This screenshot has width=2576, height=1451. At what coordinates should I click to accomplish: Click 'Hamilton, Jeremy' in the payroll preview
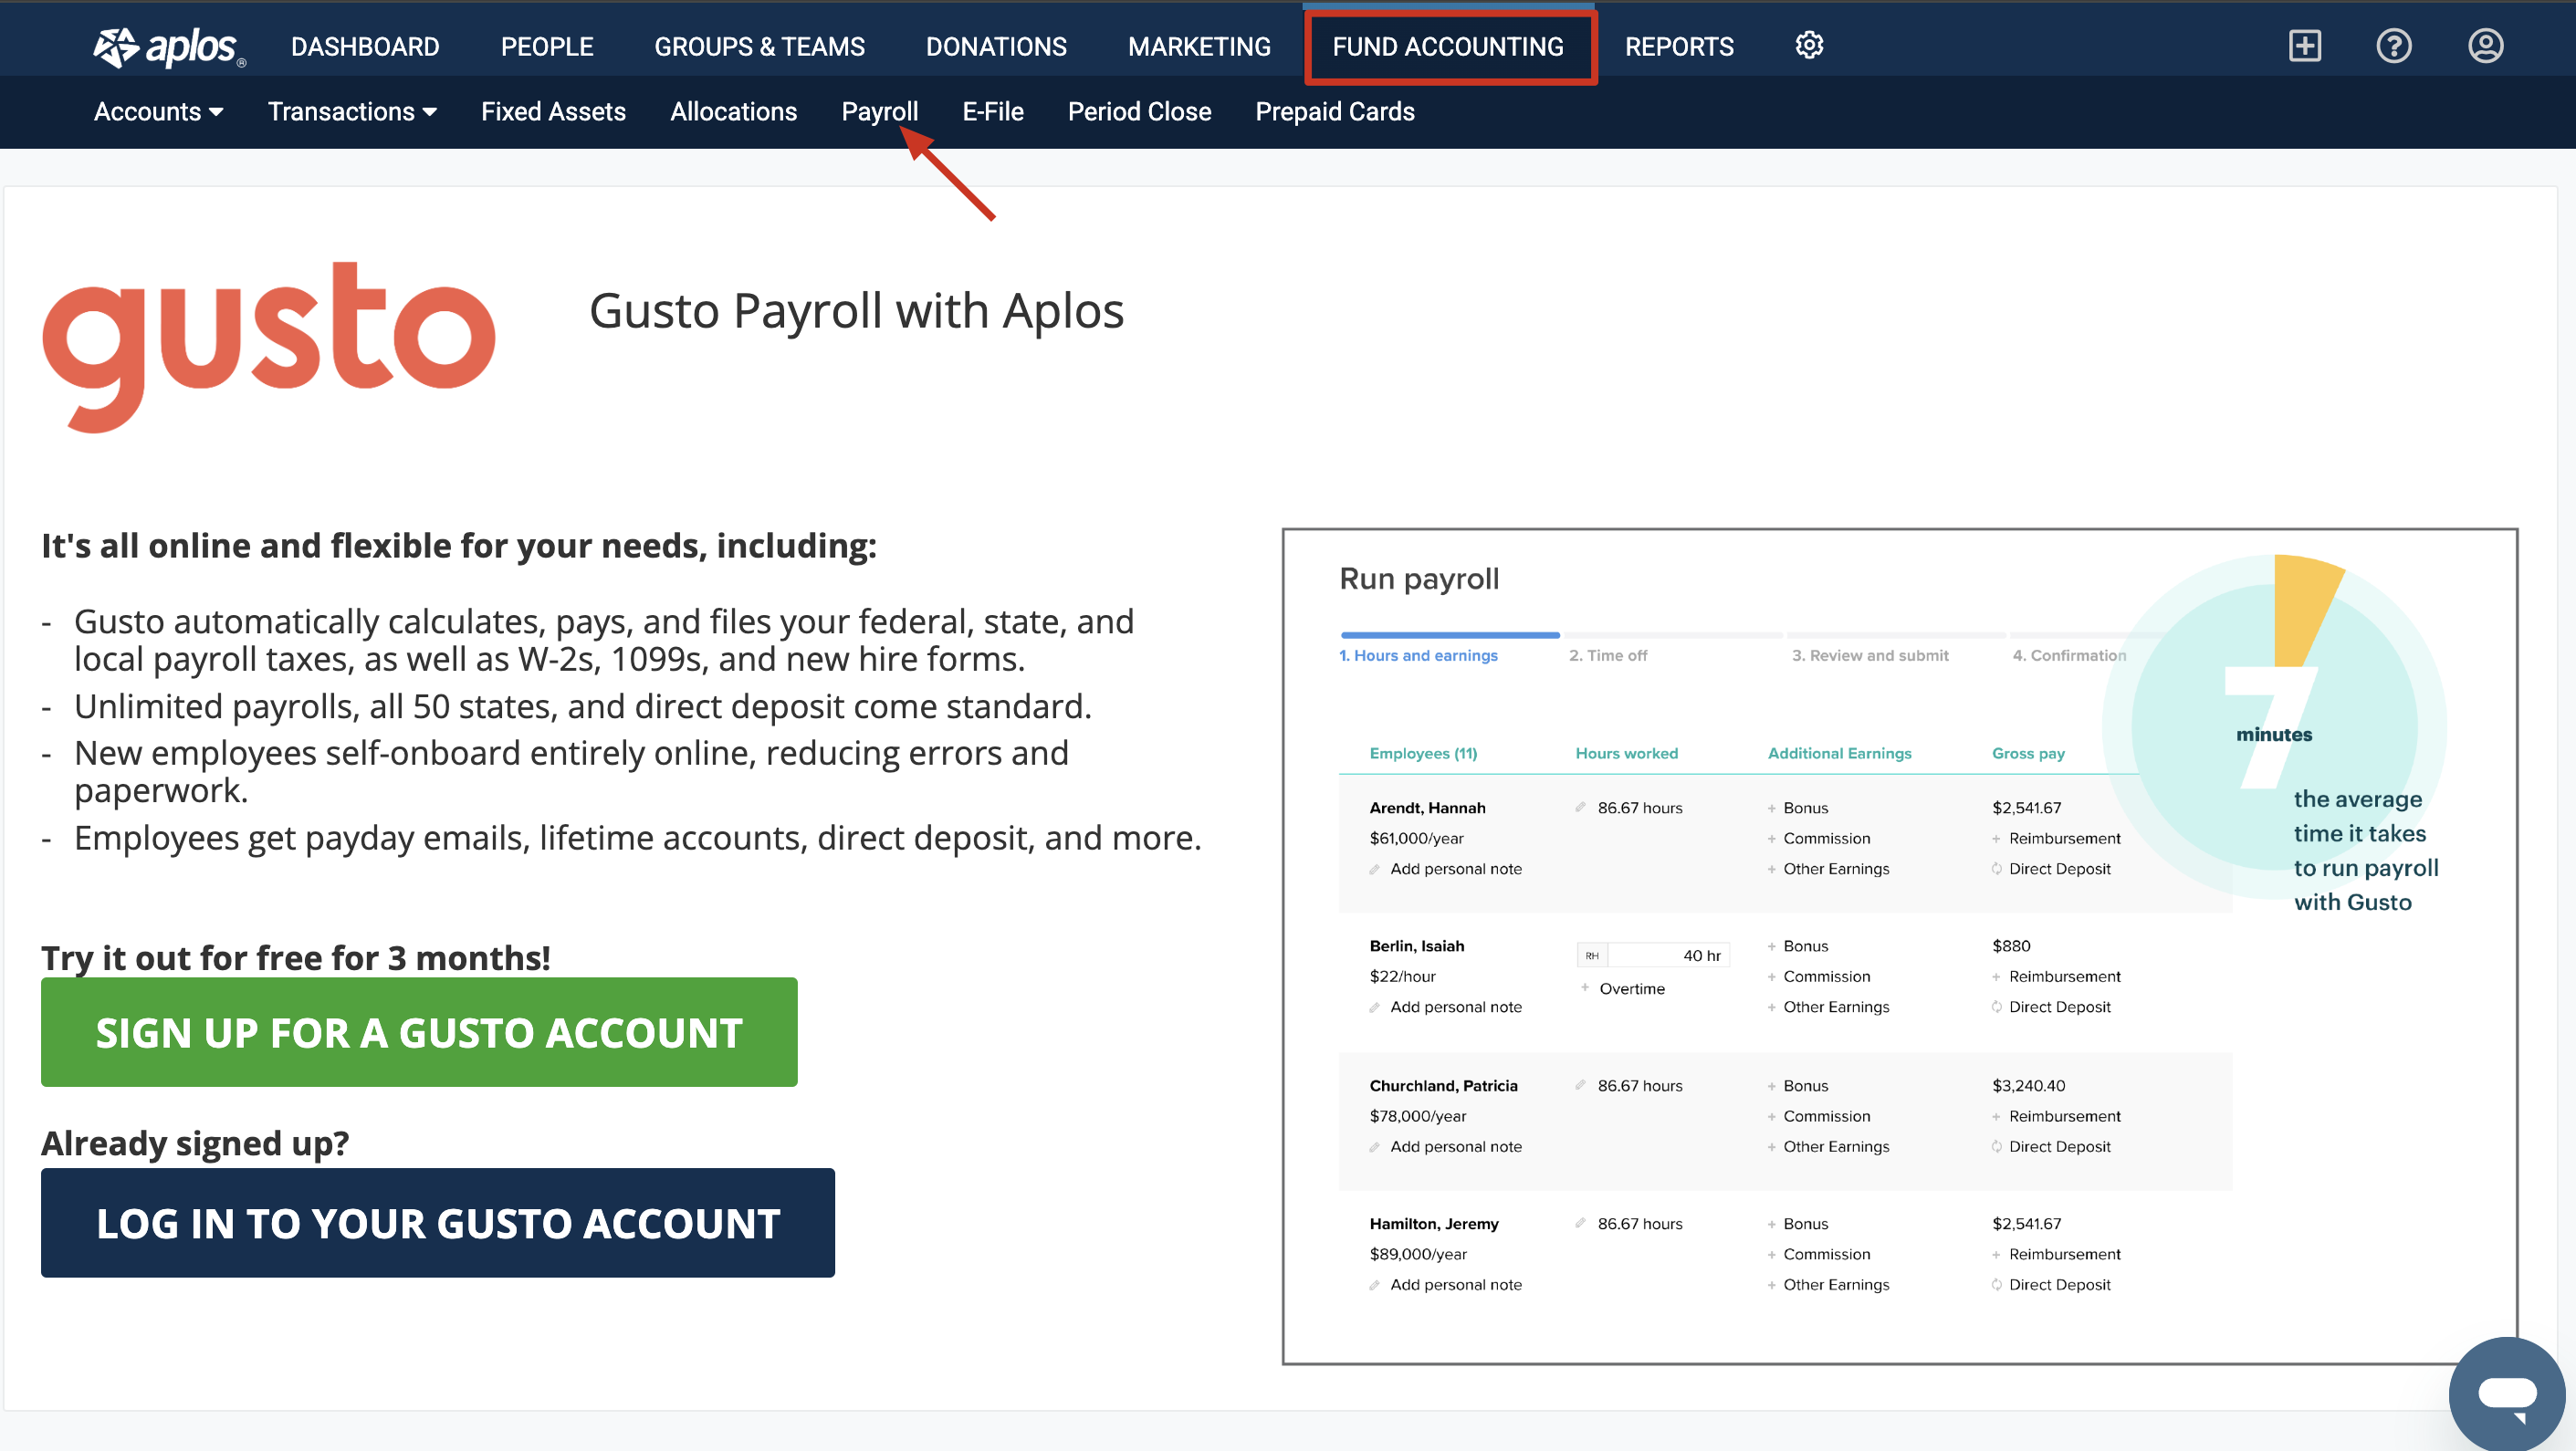pos(1433,1224)
